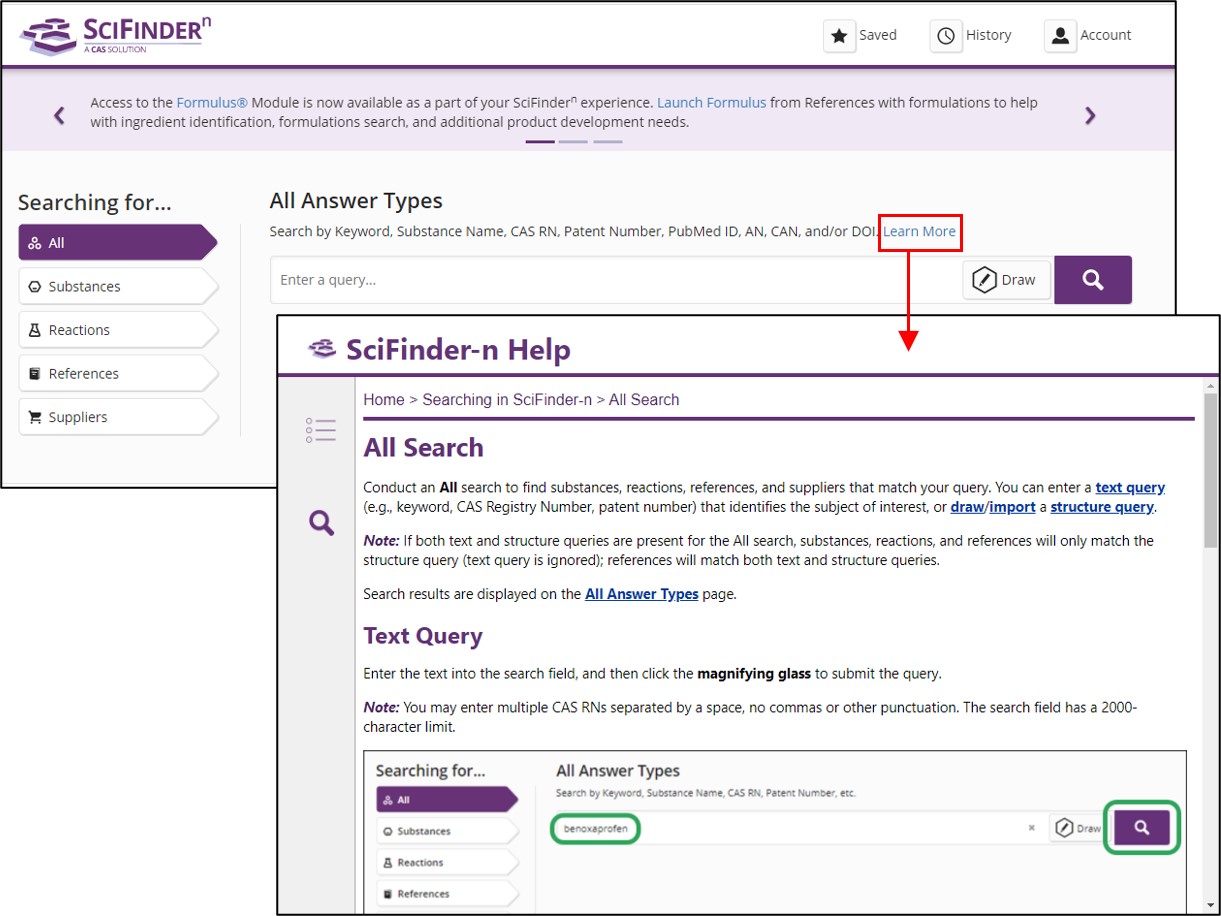
Task: Select All search type tab
Action: [x=117, y=243]
